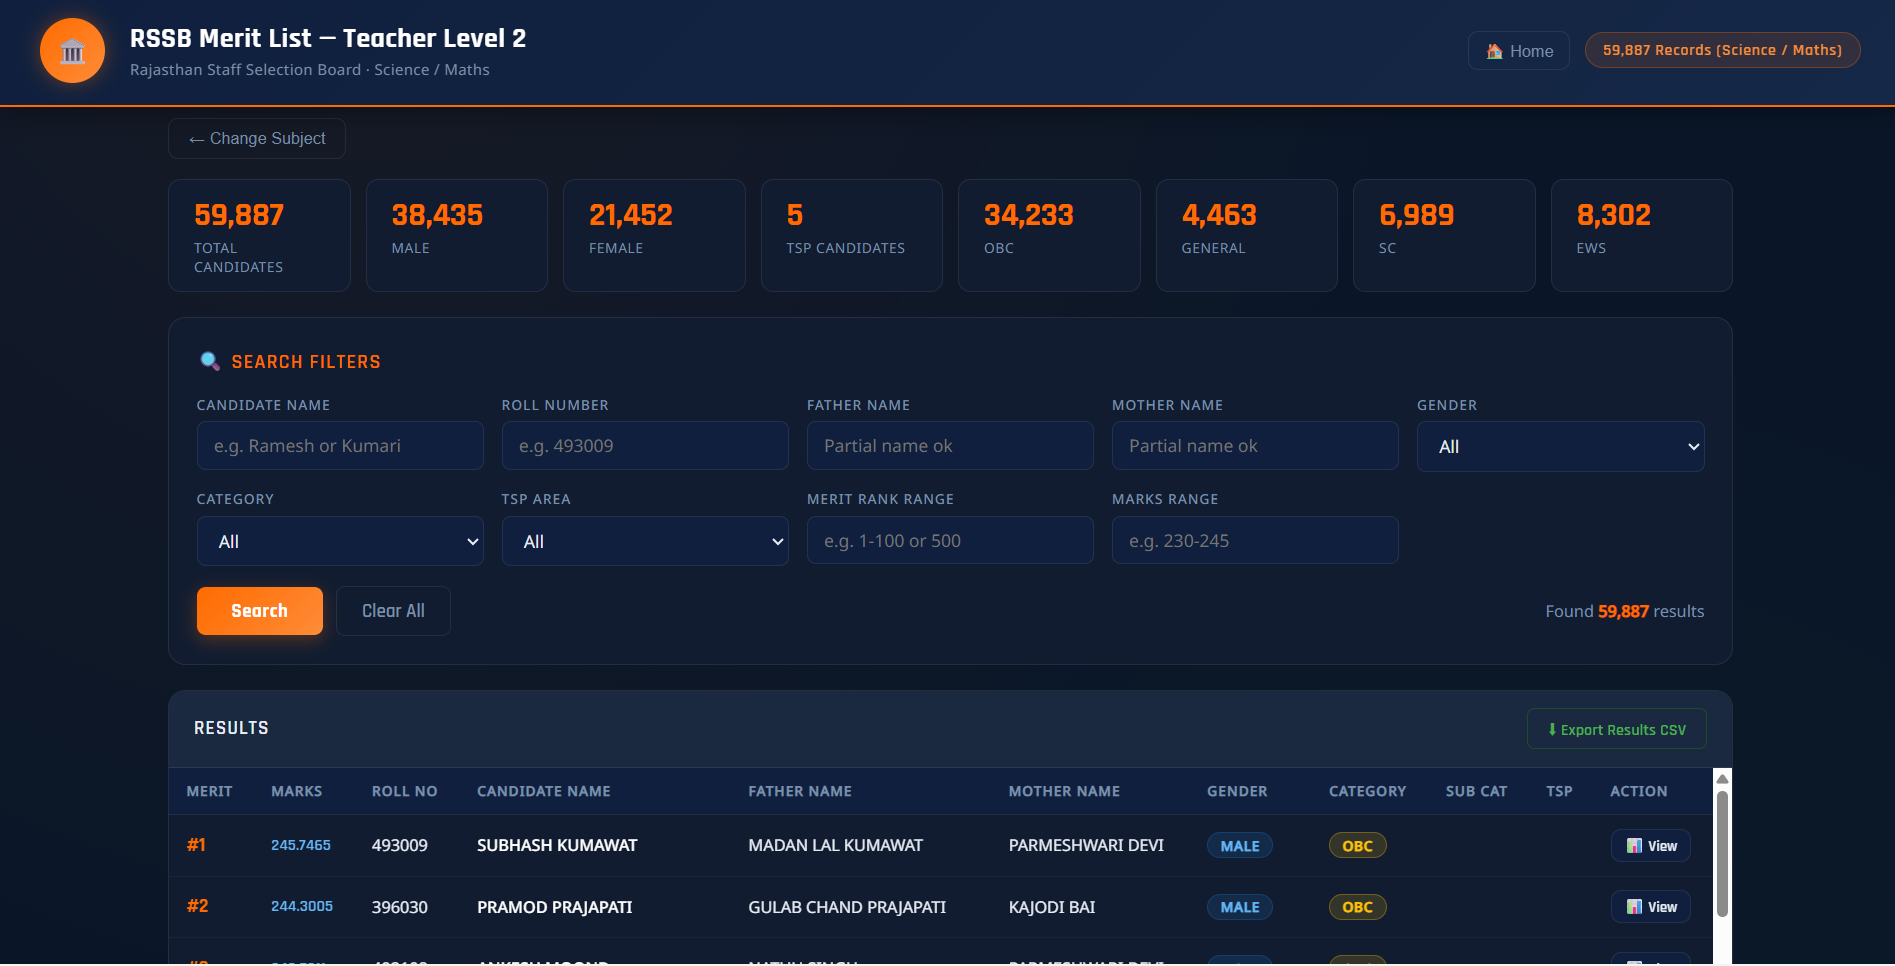The height and width of the screenshot is (966, 1895).
Task: Click marks value 245.7465
Action: click(x=301, y=845)
